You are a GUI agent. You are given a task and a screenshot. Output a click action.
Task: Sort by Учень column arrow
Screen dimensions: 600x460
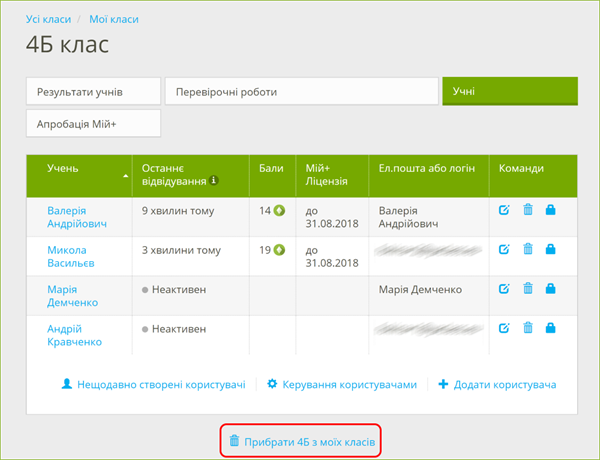pos(125,176)
